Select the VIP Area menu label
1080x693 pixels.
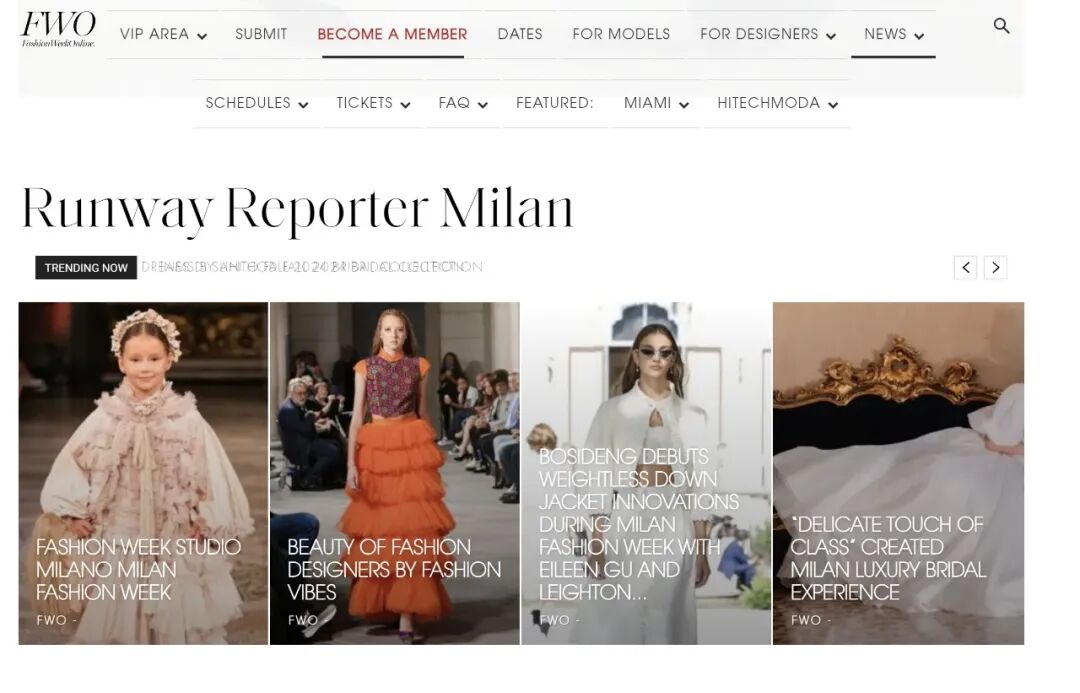pyautogui.click(x=154, y=34)
